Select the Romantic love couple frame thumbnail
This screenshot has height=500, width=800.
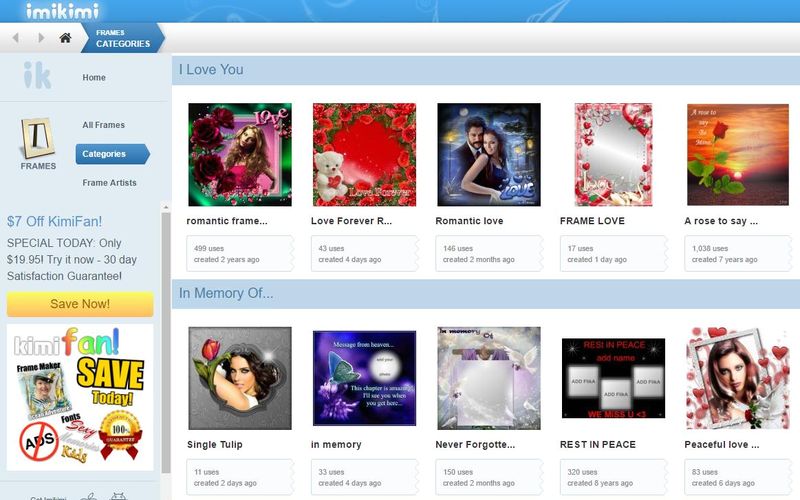[488, 154]
